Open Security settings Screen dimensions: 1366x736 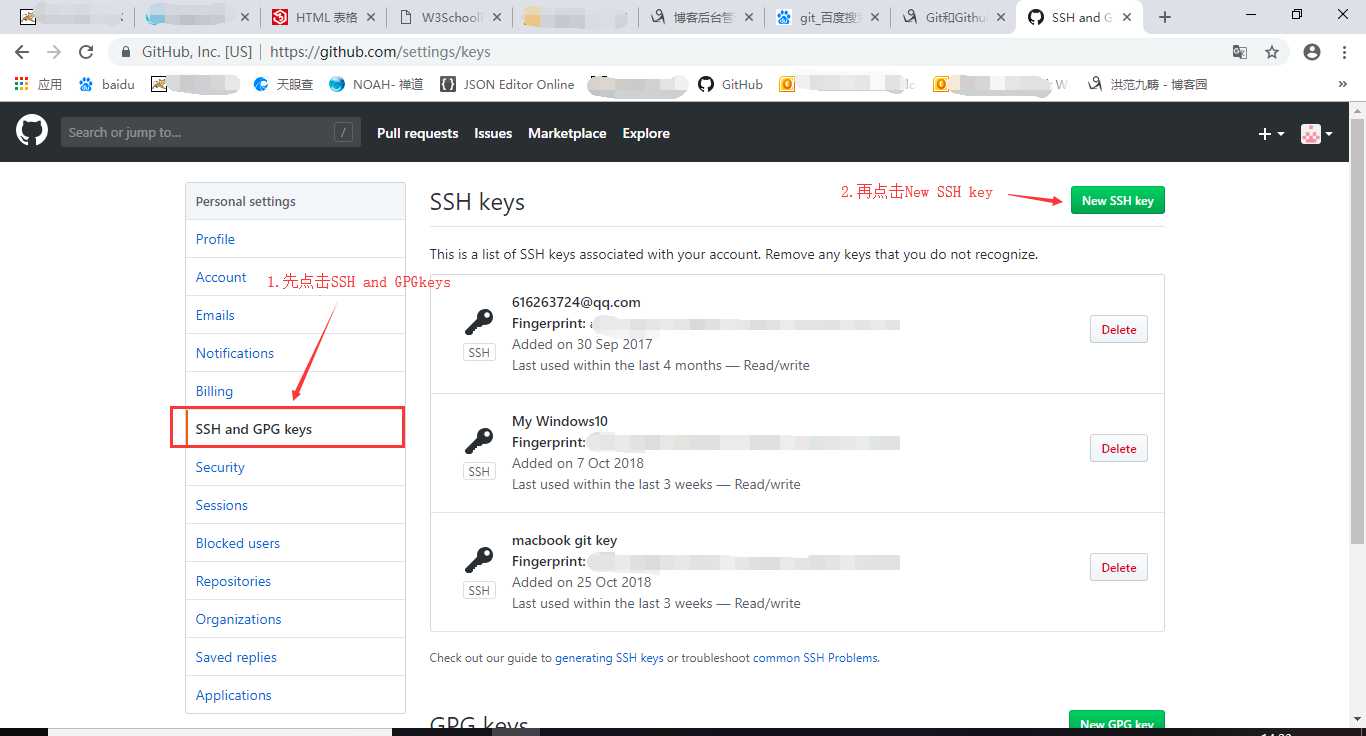pyautogui.click(x=295, y=467)
